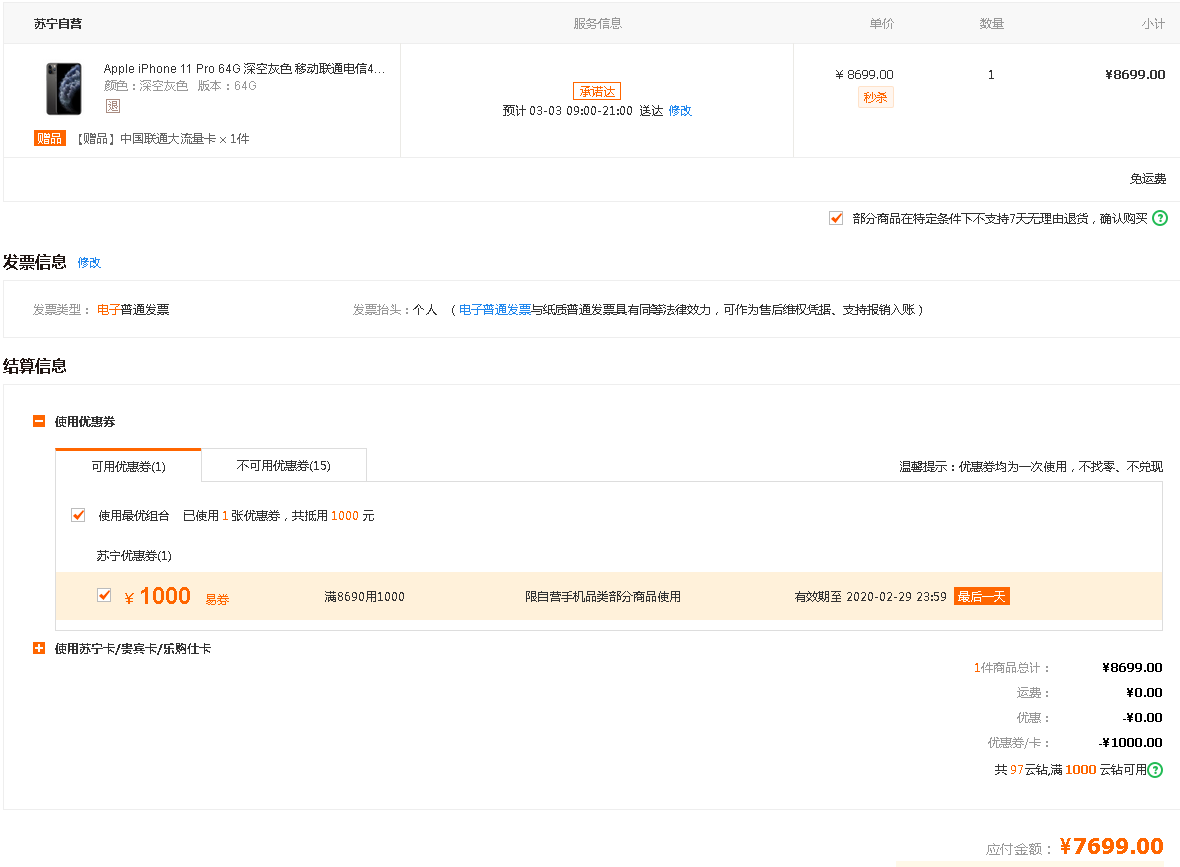Click the 退 return badge under product
This screenshot has height=867, width=1180.
tap(113, 106)
